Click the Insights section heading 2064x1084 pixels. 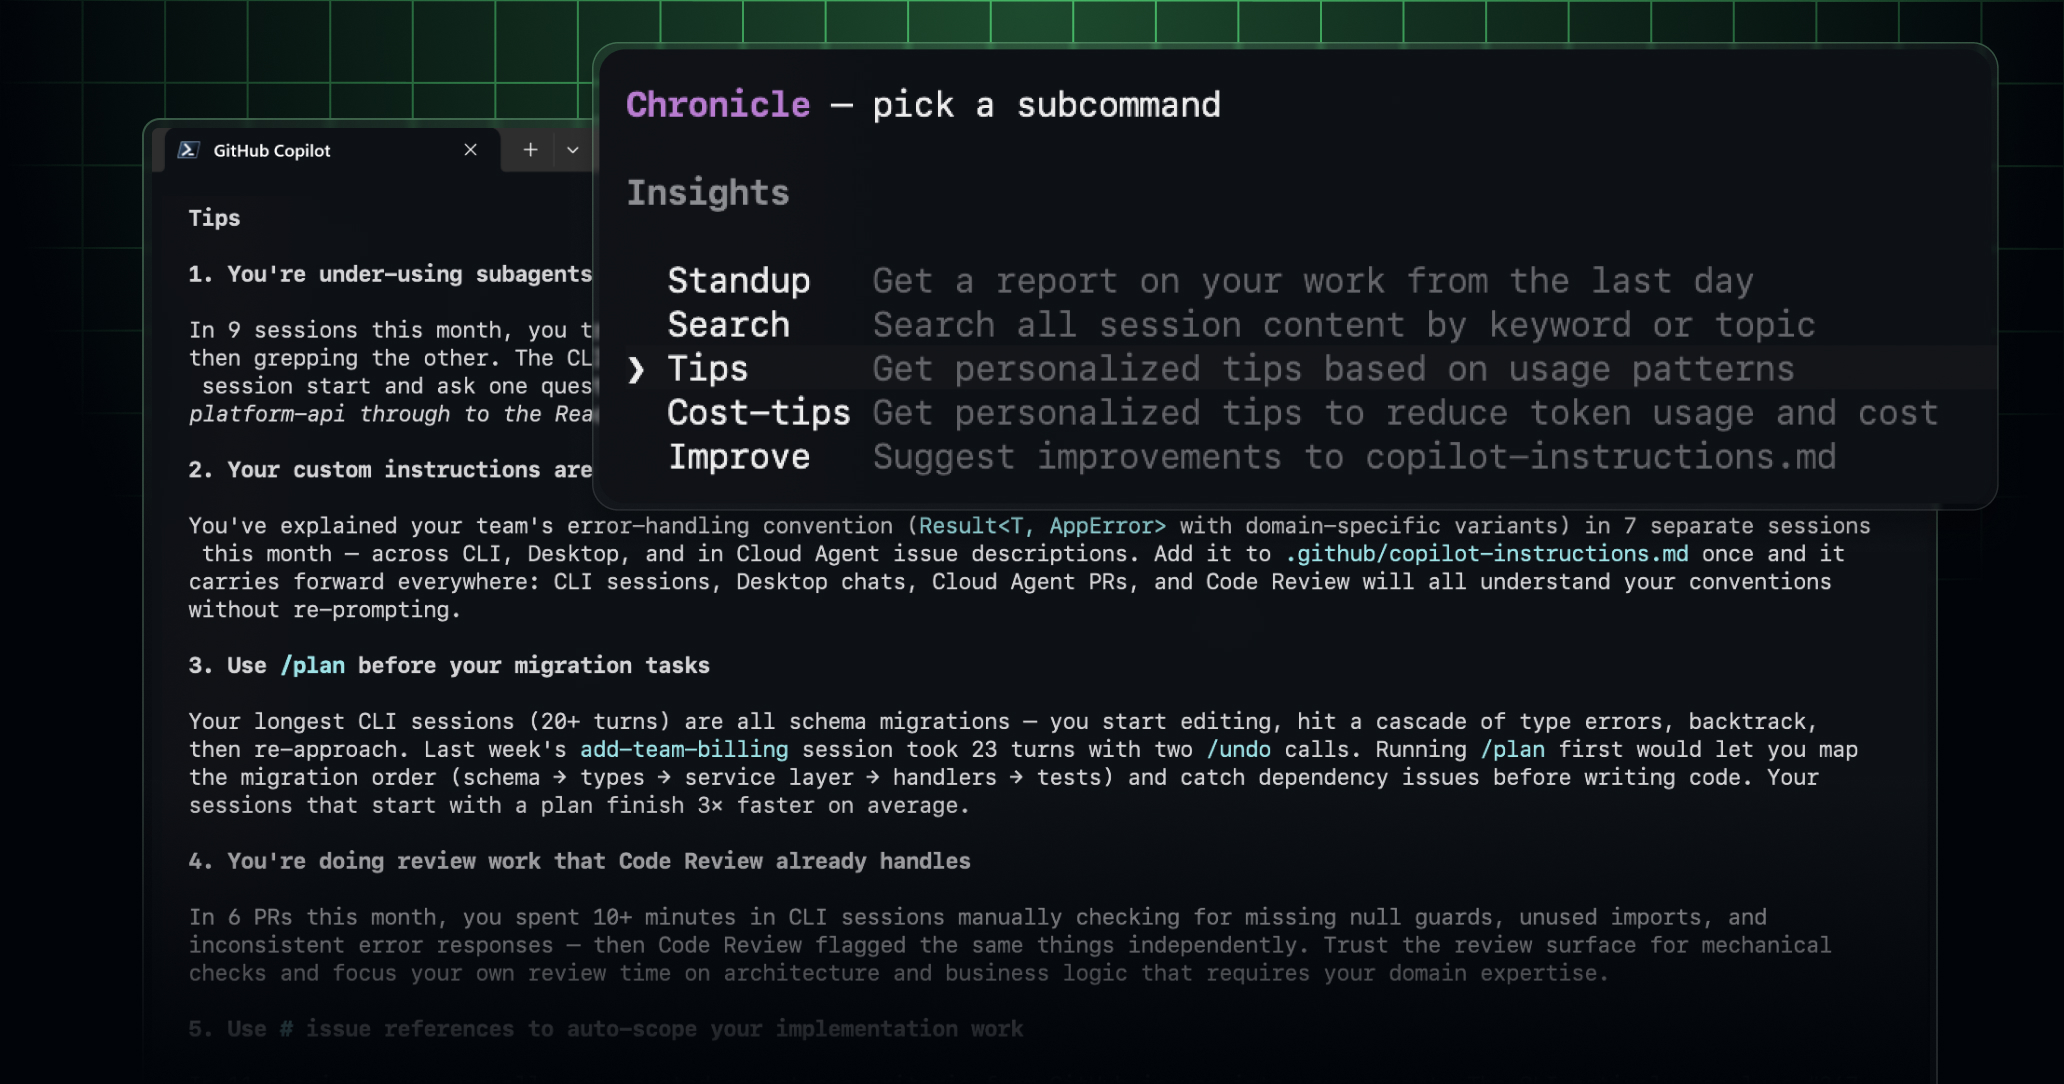pyautogui.click(x=708, y=193)
